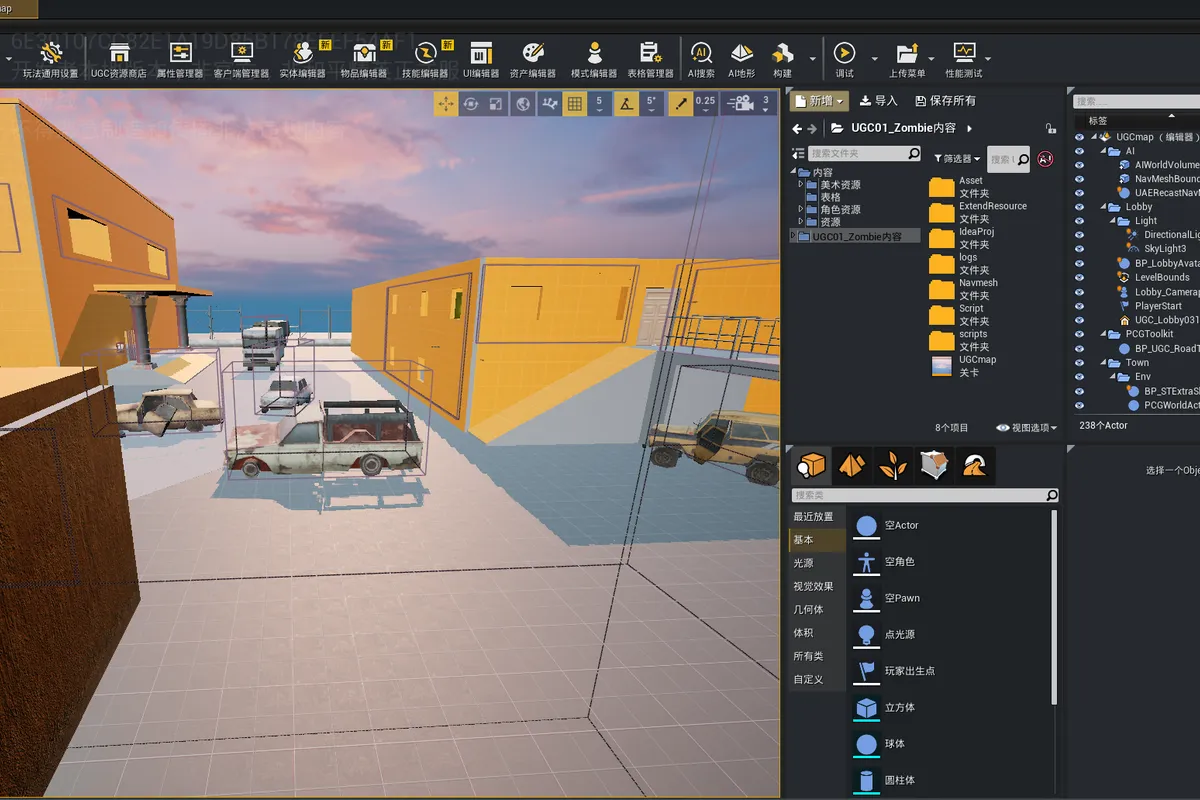Toggle visibility of PlayerStart actor
The height and width of the screenshot is (800, 1200).
[x=1079, y=306]
